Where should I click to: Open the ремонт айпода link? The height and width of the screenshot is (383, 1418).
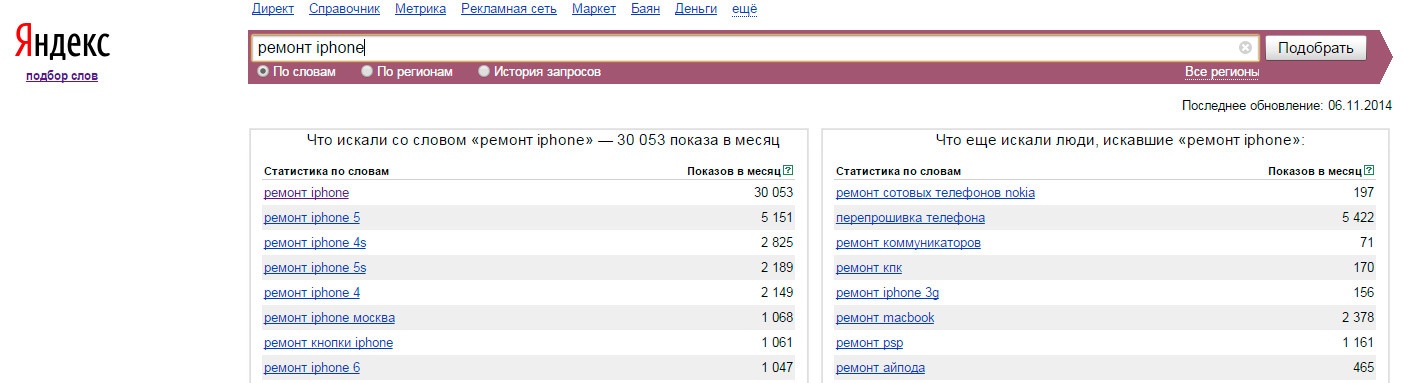880,368
